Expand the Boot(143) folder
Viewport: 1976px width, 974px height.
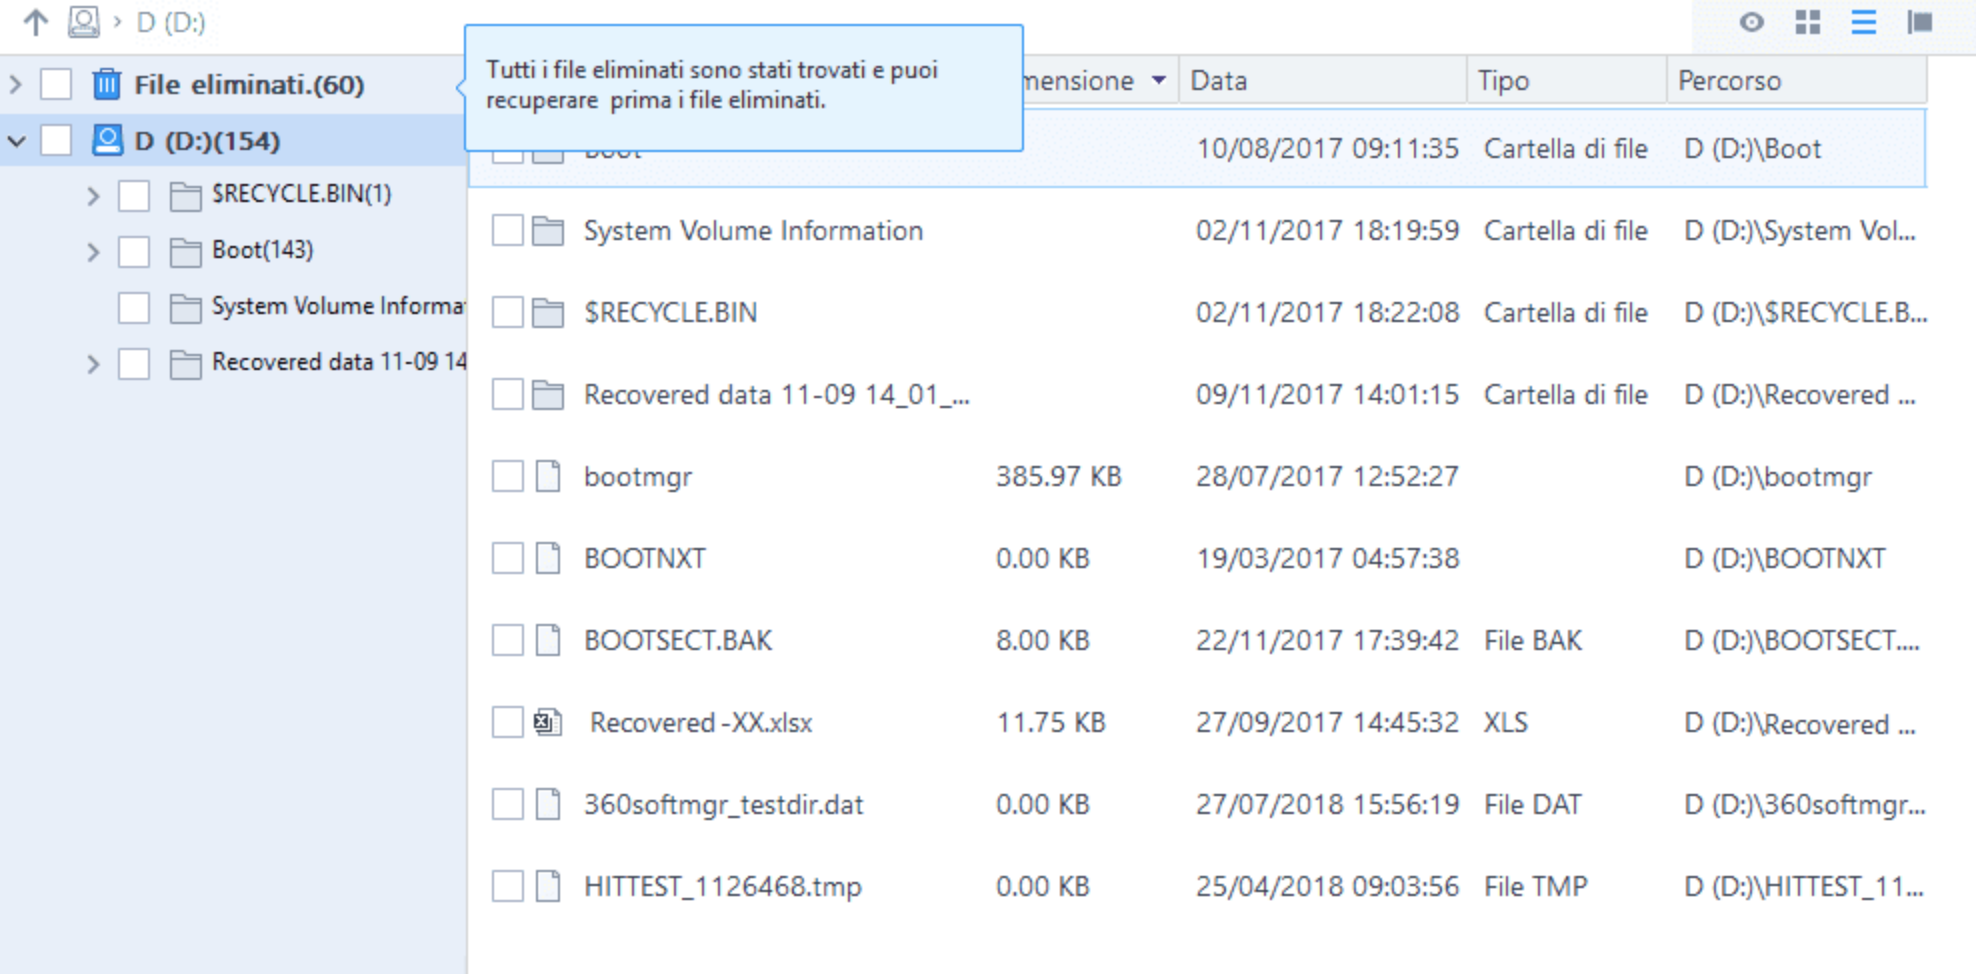point(93,251)
